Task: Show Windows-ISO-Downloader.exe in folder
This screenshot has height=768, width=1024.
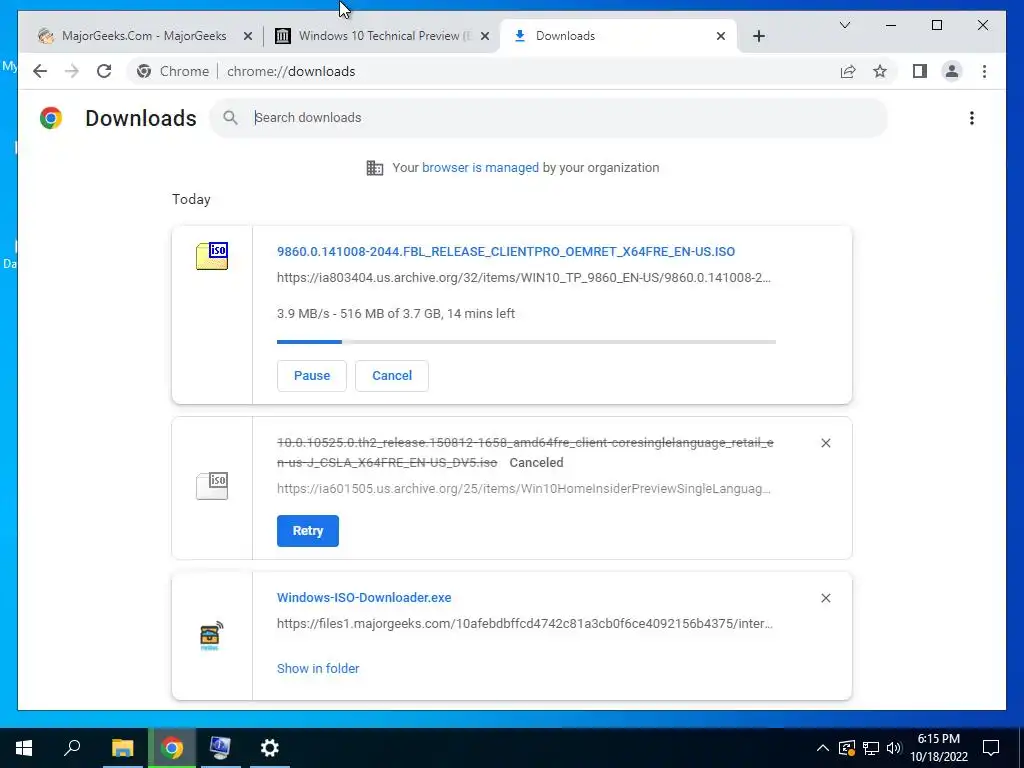Action: click(x=318, y=668)
